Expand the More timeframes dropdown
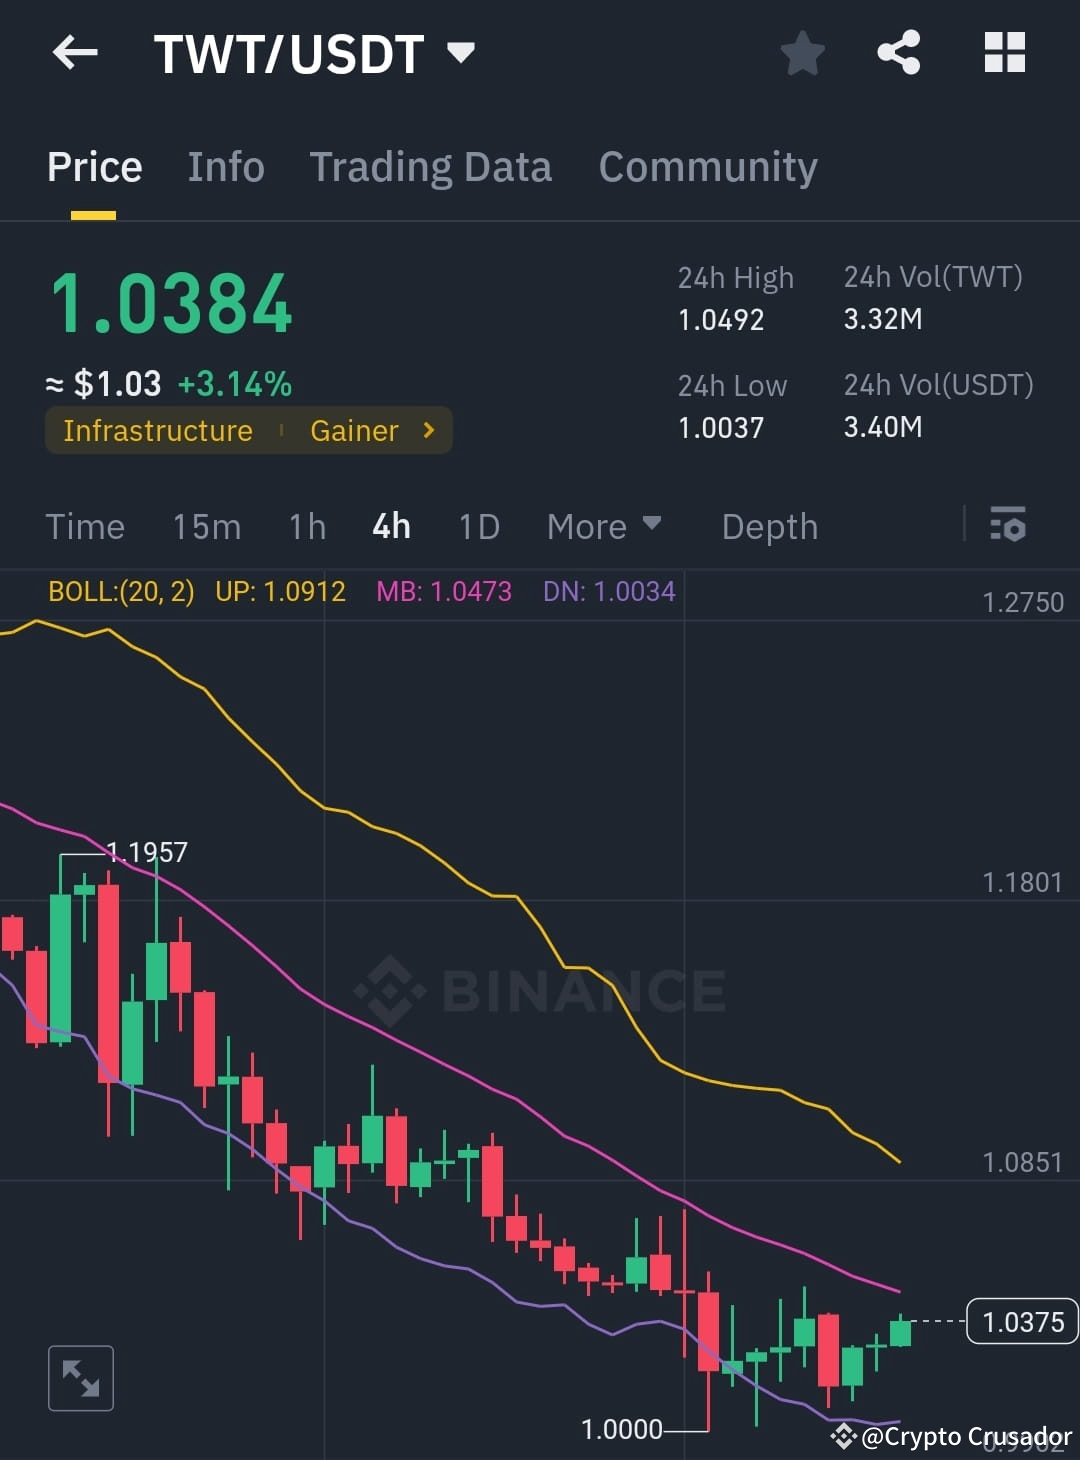This screenshot has height=1460, width=1080. pos(604,525)
